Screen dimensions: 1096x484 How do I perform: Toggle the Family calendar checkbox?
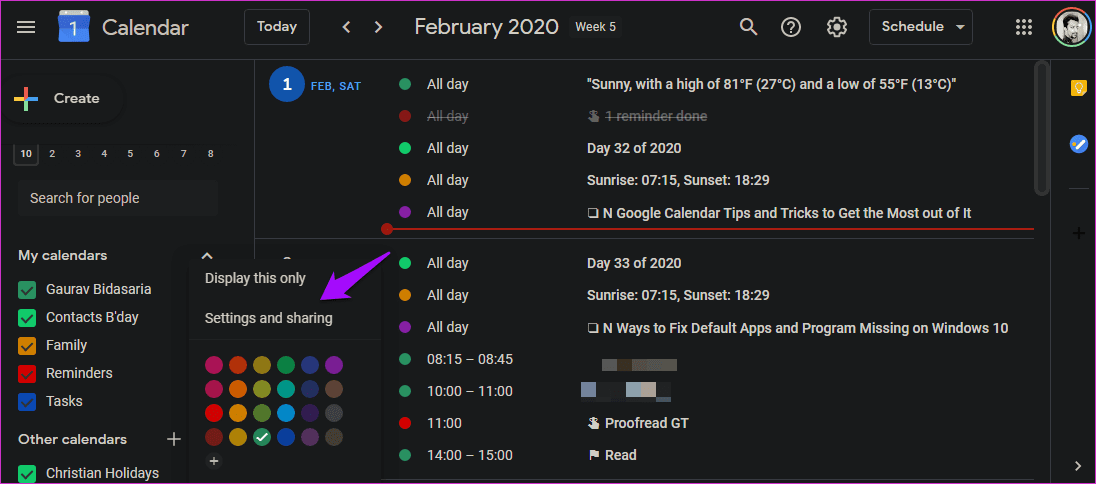click(x=27, y=346)
